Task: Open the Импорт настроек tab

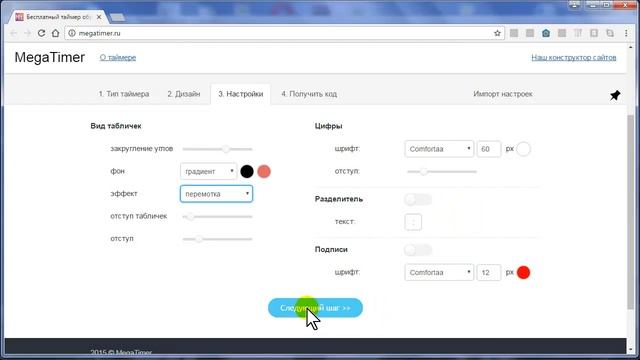Action: point(502,94)
